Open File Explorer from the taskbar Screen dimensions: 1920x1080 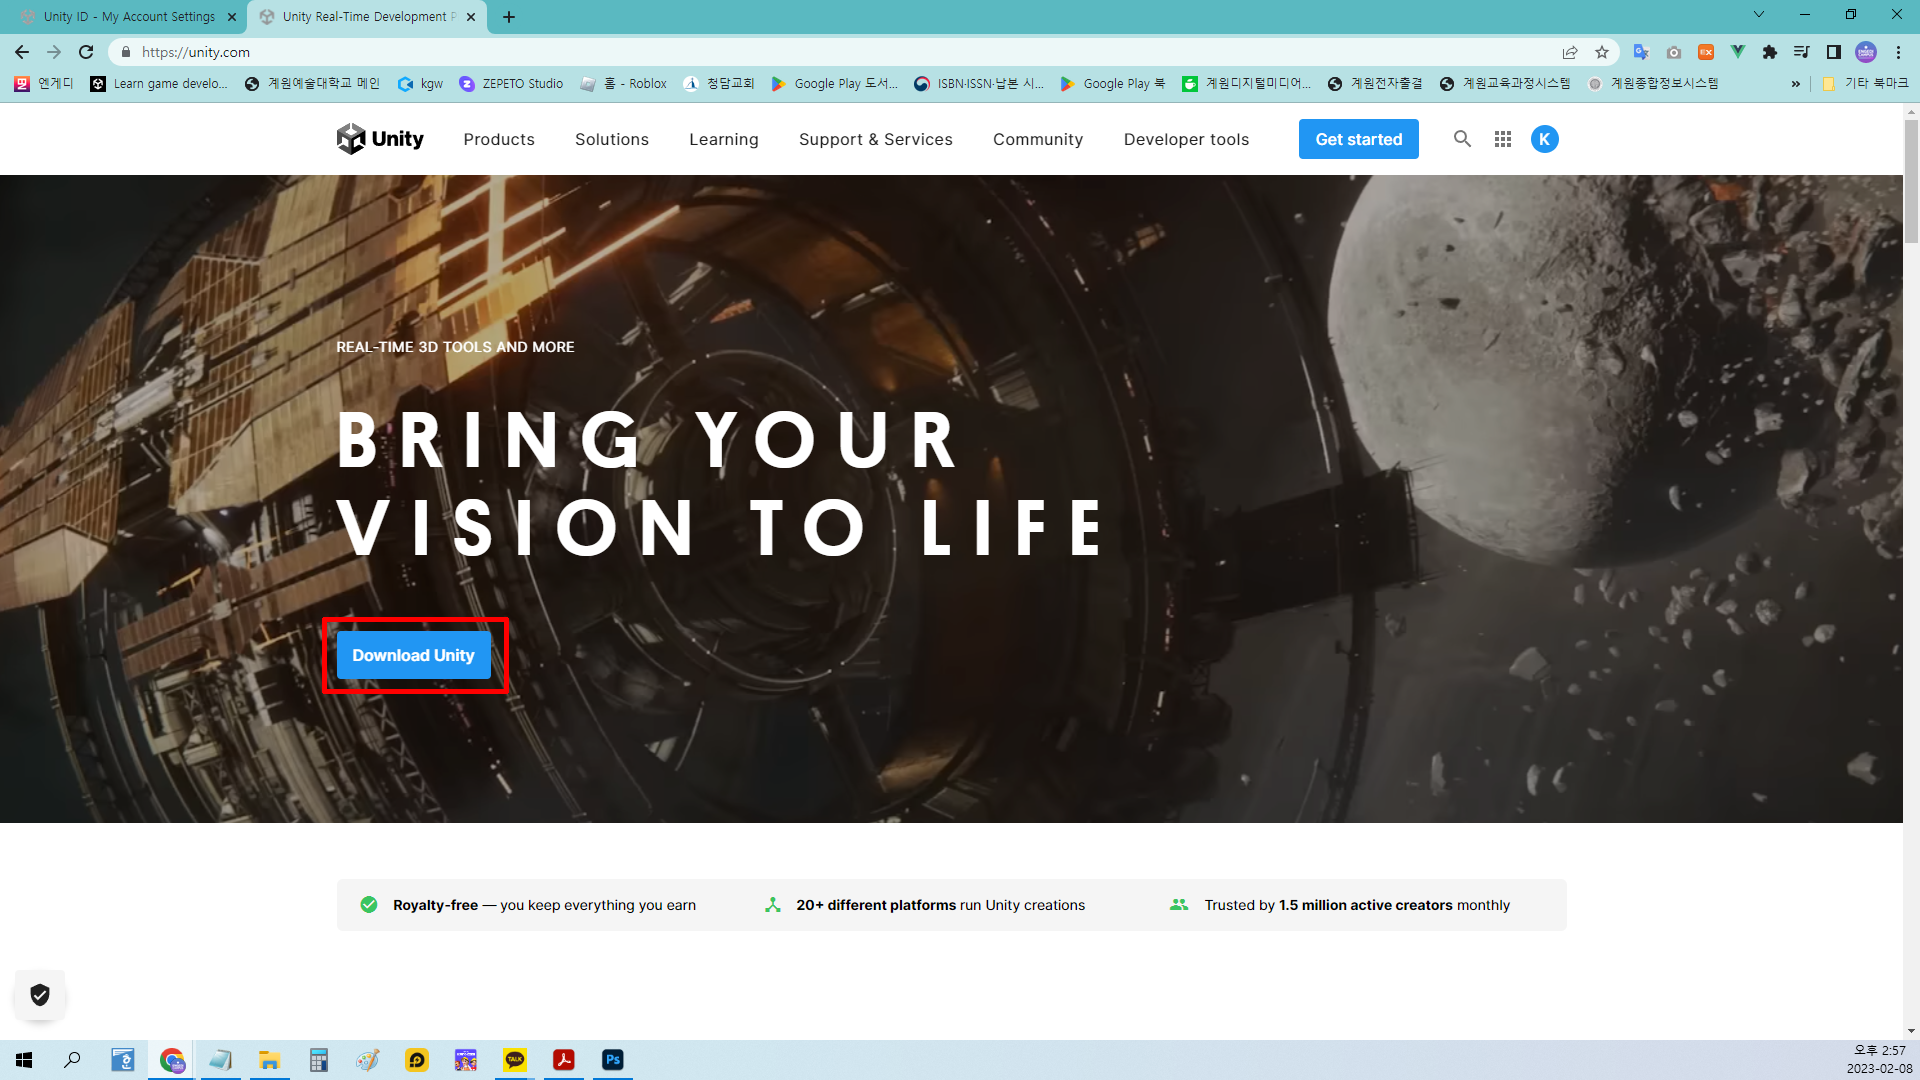pyautogui.click(x=270, y=1059)
